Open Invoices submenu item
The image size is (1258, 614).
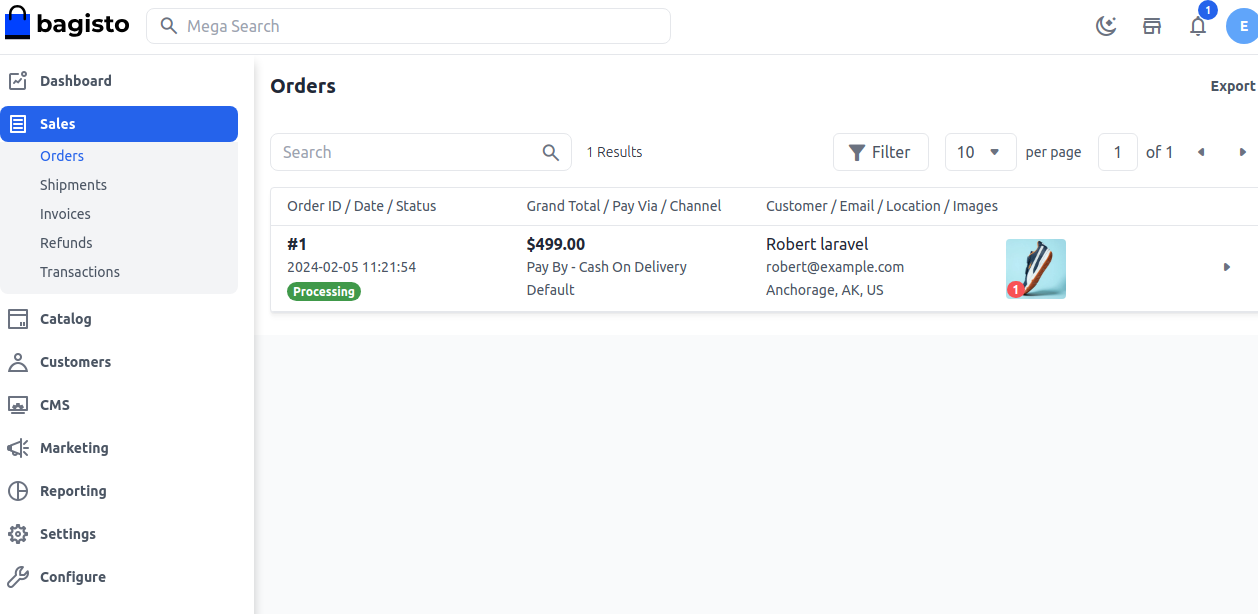click(x=65, y=214)
